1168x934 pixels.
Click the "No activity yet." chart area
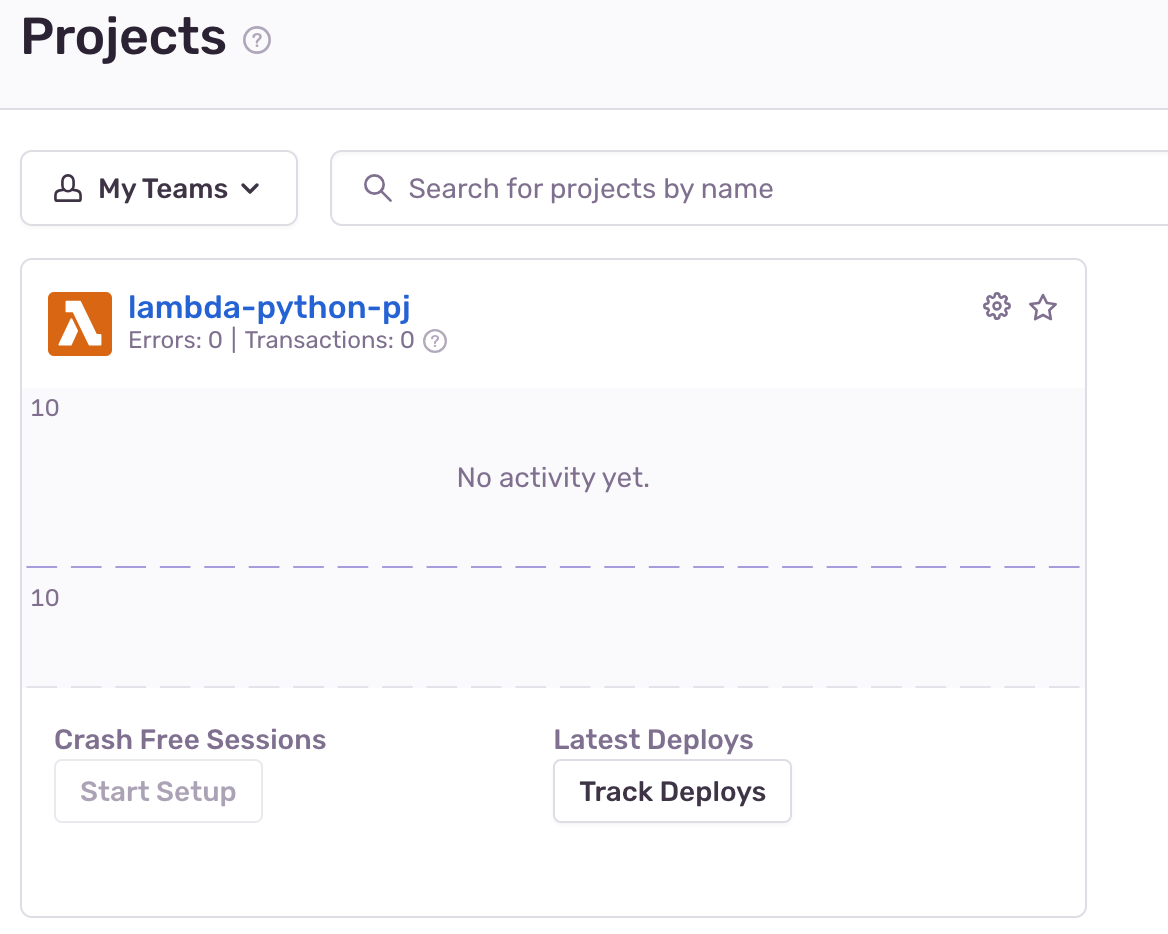coord(553,478)
